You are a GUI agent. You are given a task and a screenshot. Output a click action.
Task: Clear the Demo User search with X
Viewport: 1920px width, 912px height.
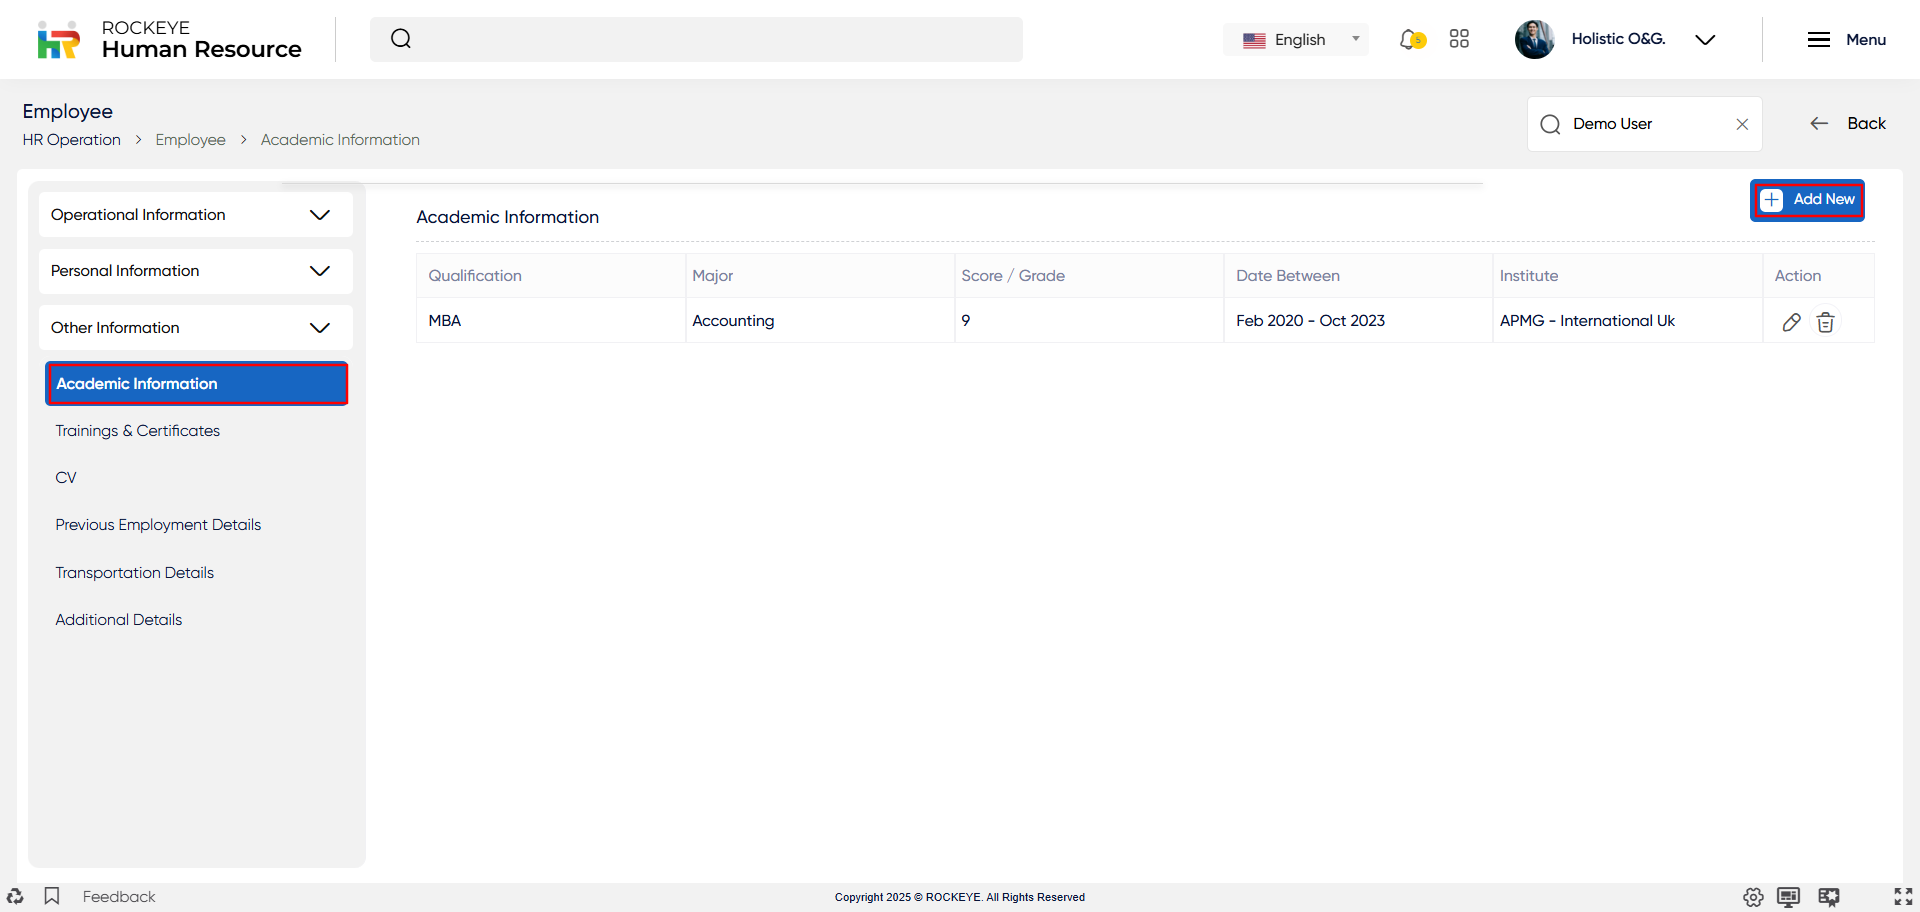click(x=1742, y=124)
